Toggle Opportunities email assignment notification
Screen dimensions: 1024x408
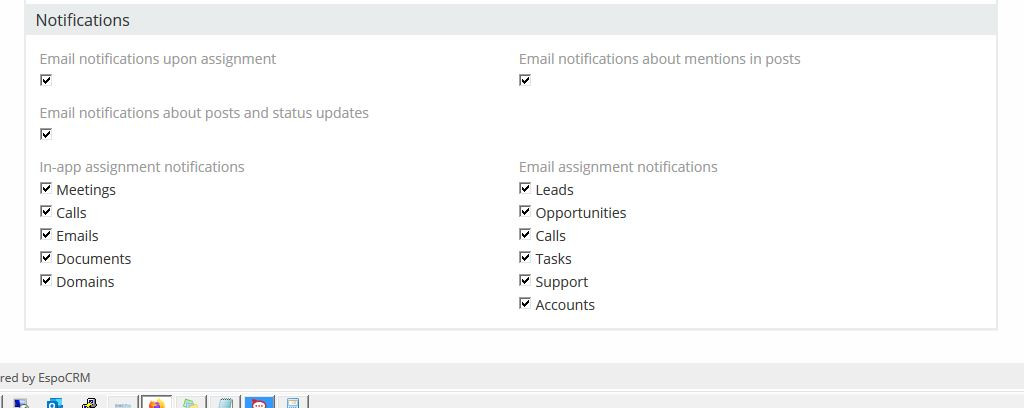coord(525,212)
